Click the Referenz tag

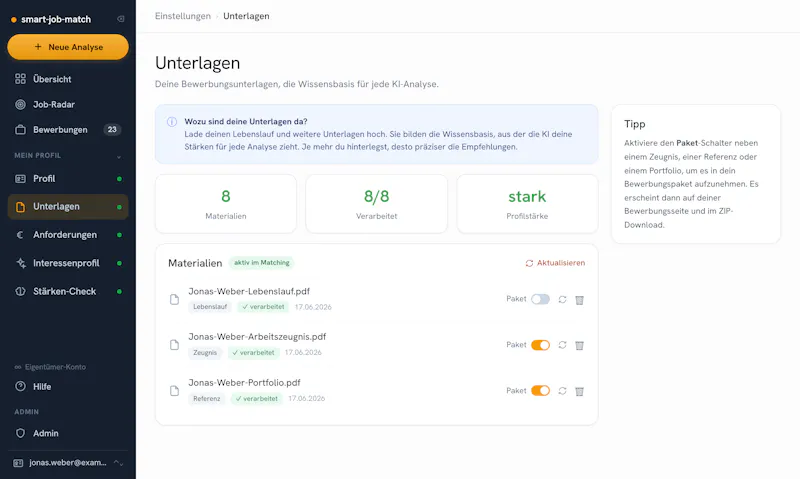(207, 398)
